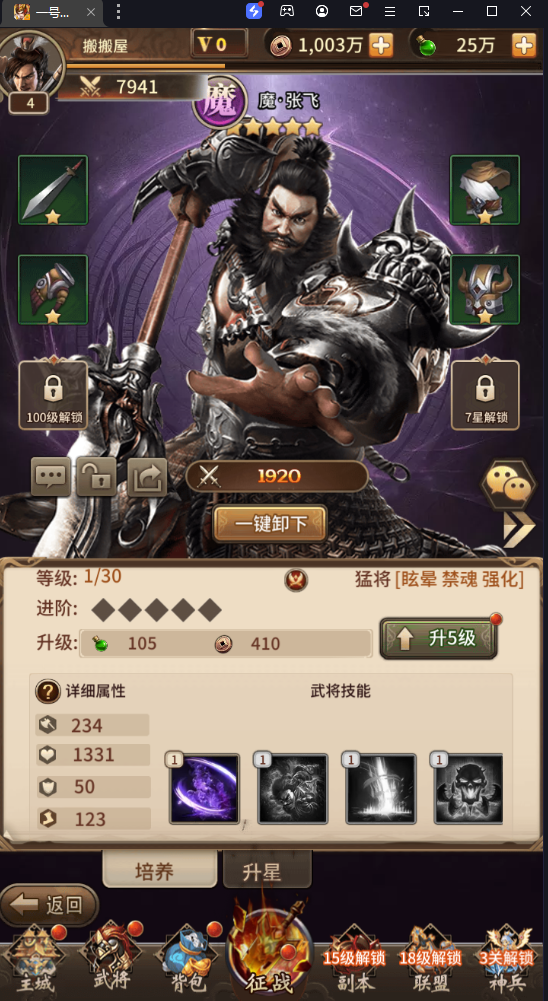Click the 一键卸下 button
This screenshot has height=1001, width=548.
pos(270,524)
